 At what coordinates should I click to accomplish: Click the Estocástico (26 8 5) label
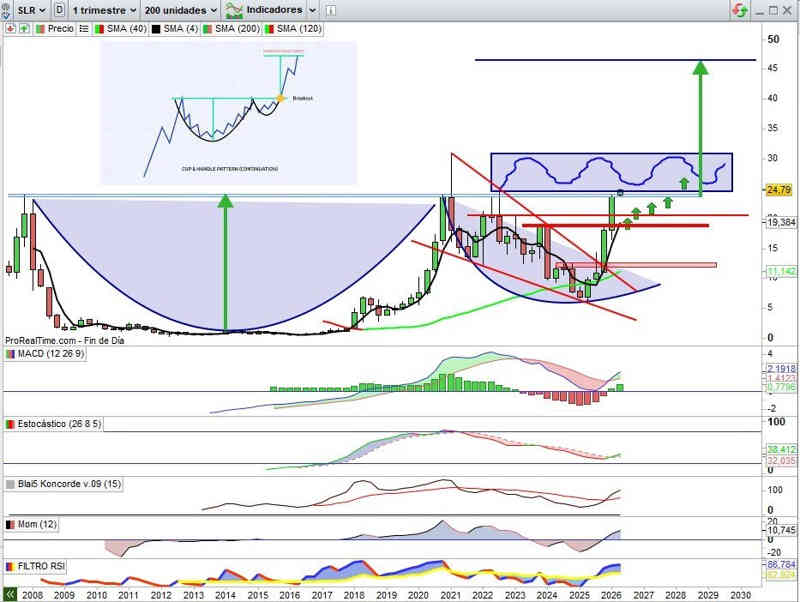pos(60,424)
